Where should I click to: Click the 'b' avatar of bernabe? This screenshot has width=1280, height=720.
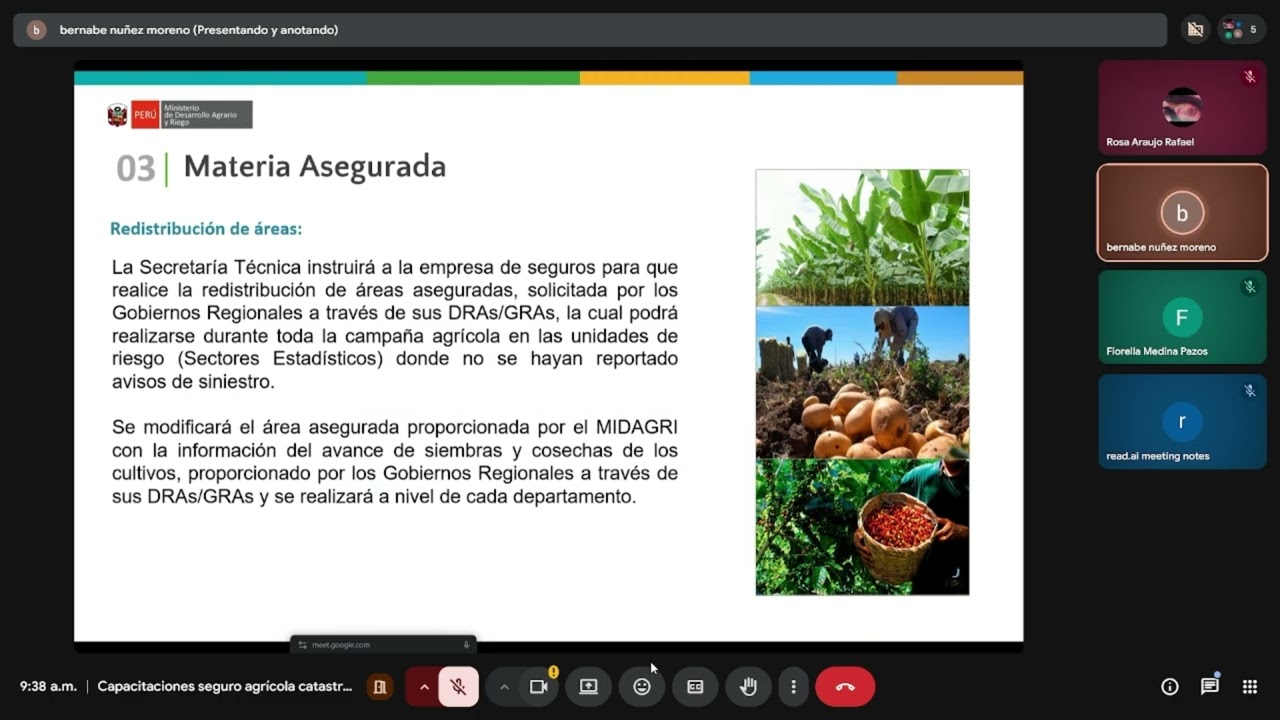(1182, 213)
